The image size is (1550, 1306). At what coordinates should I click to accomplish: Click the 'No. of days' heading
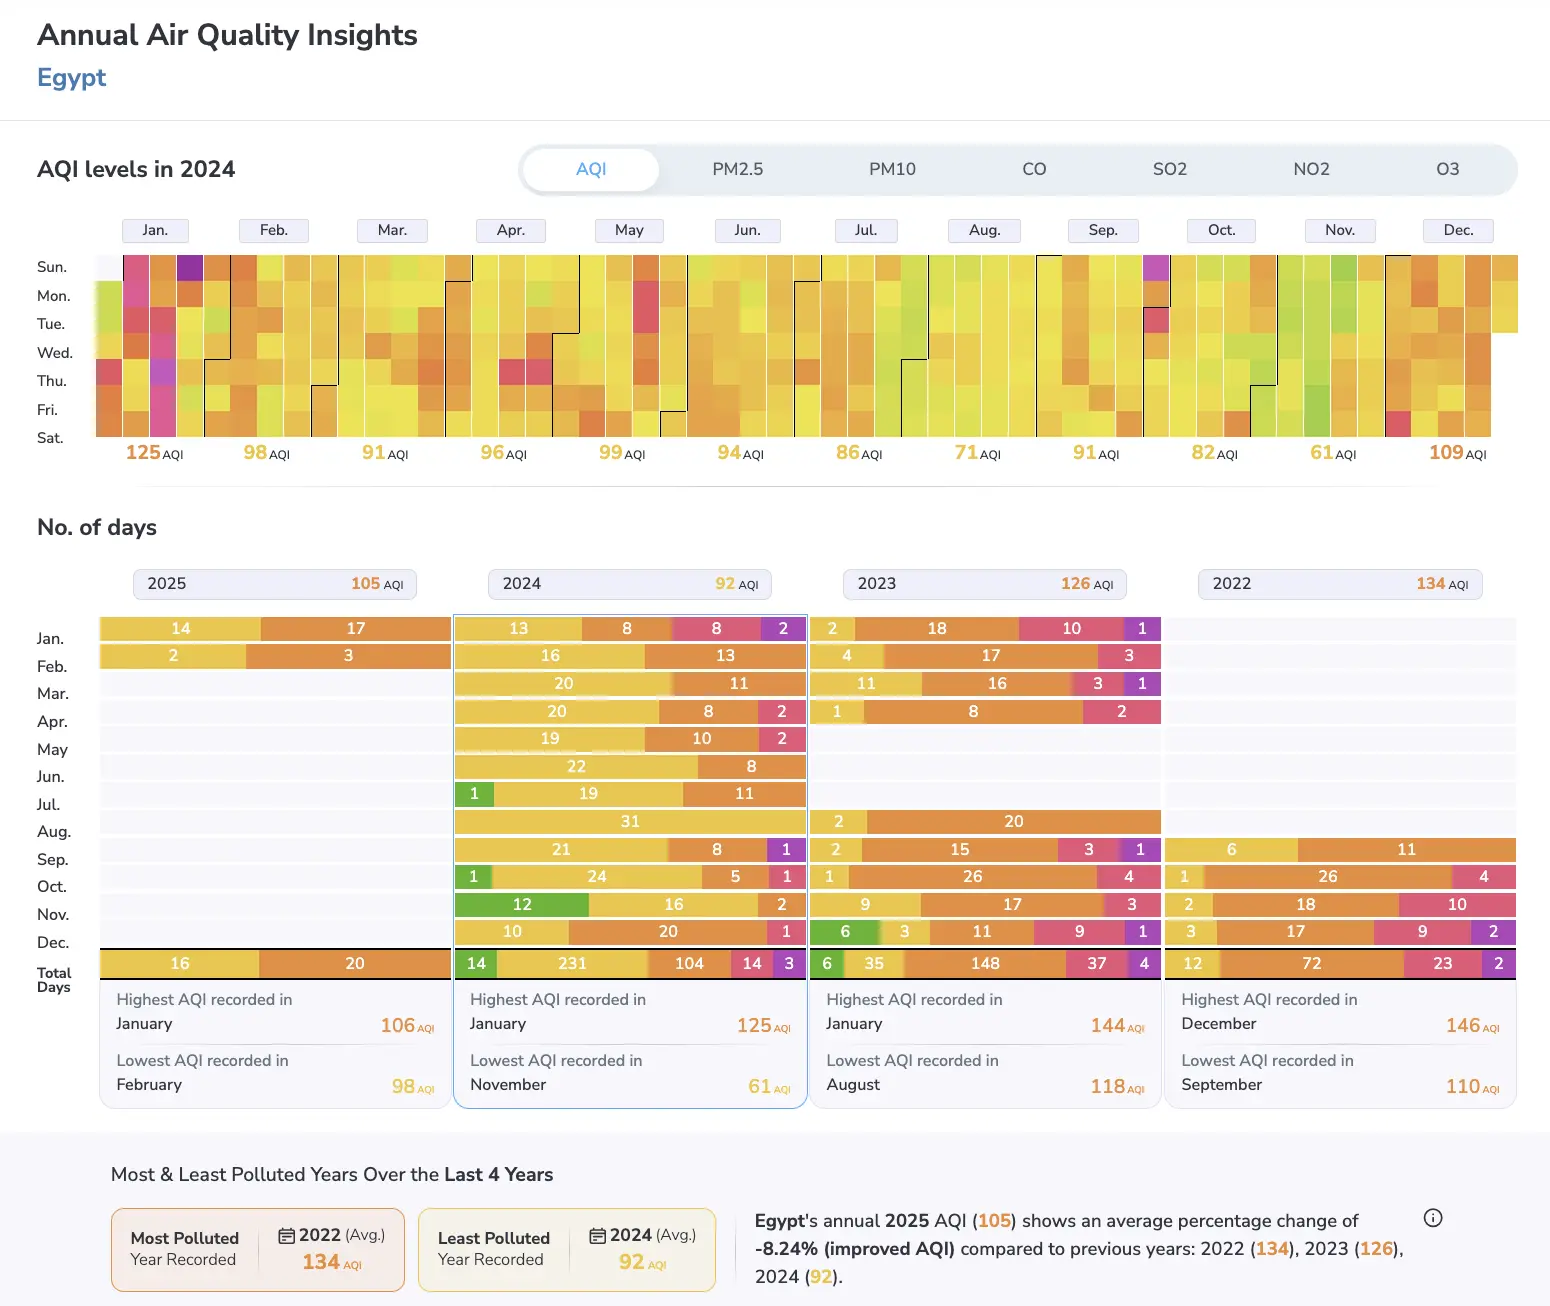click(x=97, y=527)
